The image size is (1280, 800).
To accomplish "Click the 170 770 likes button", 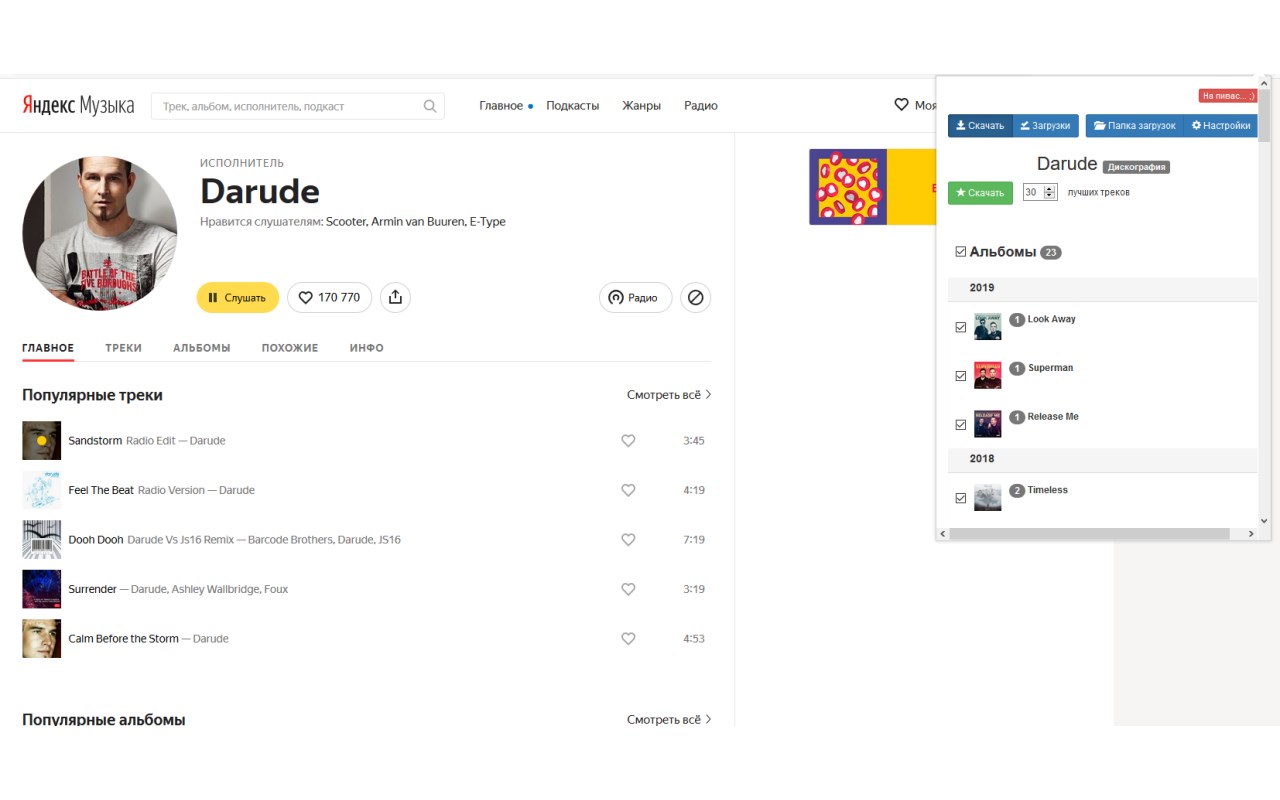I will [x=330, y=297].
